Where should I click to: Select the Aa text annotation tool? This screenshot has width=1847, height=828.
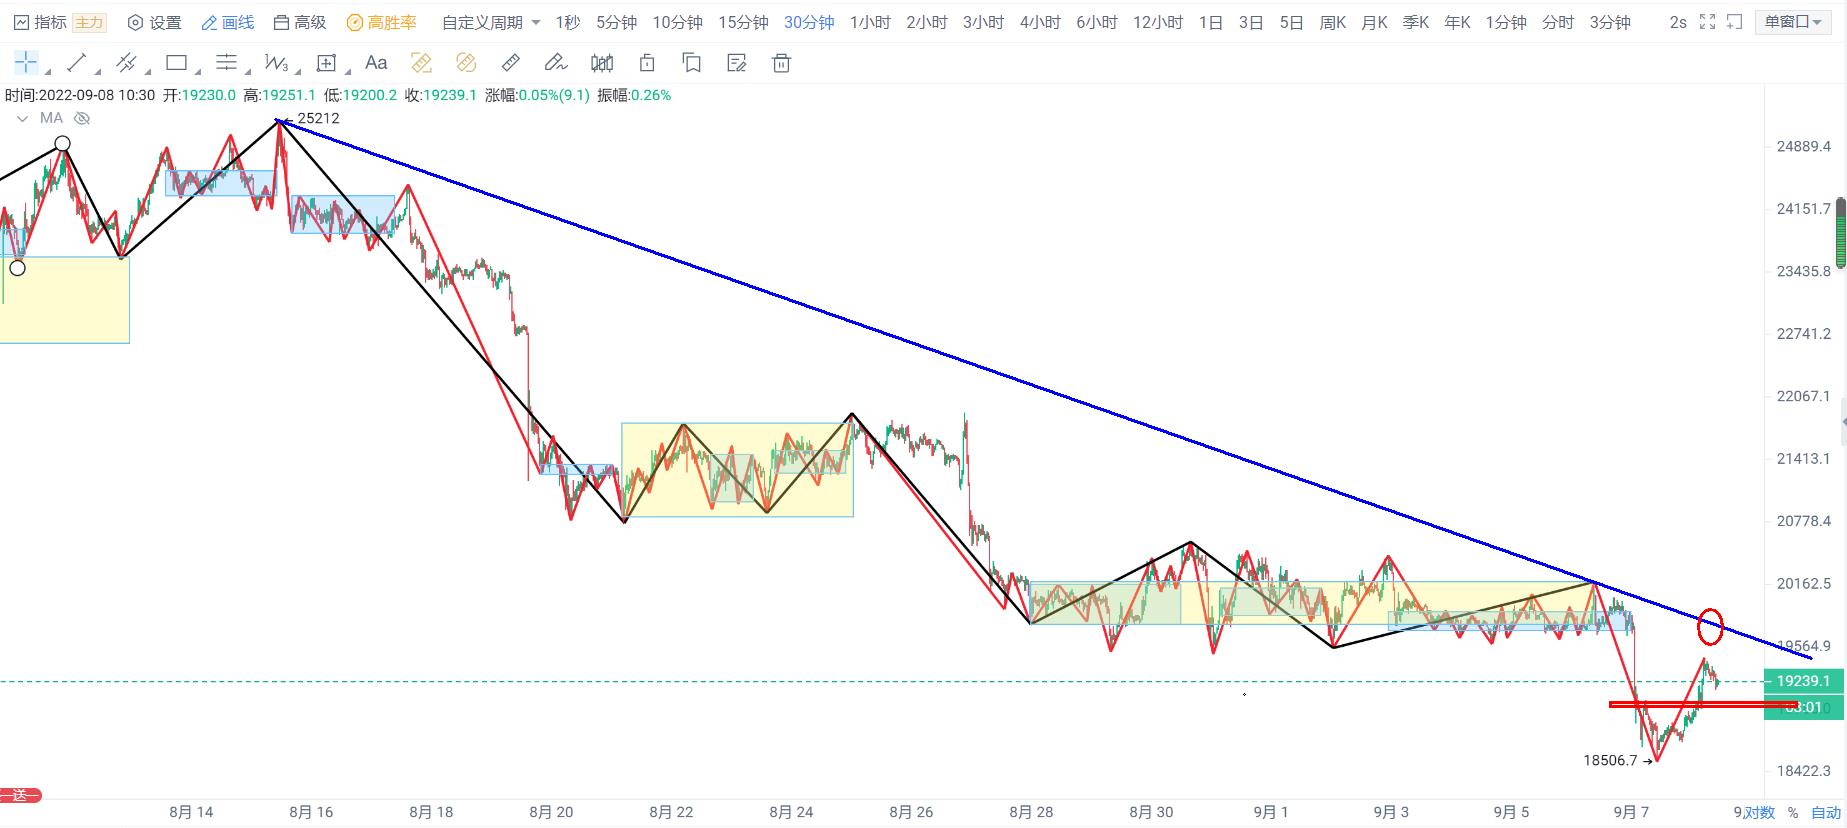coord(376,63)
